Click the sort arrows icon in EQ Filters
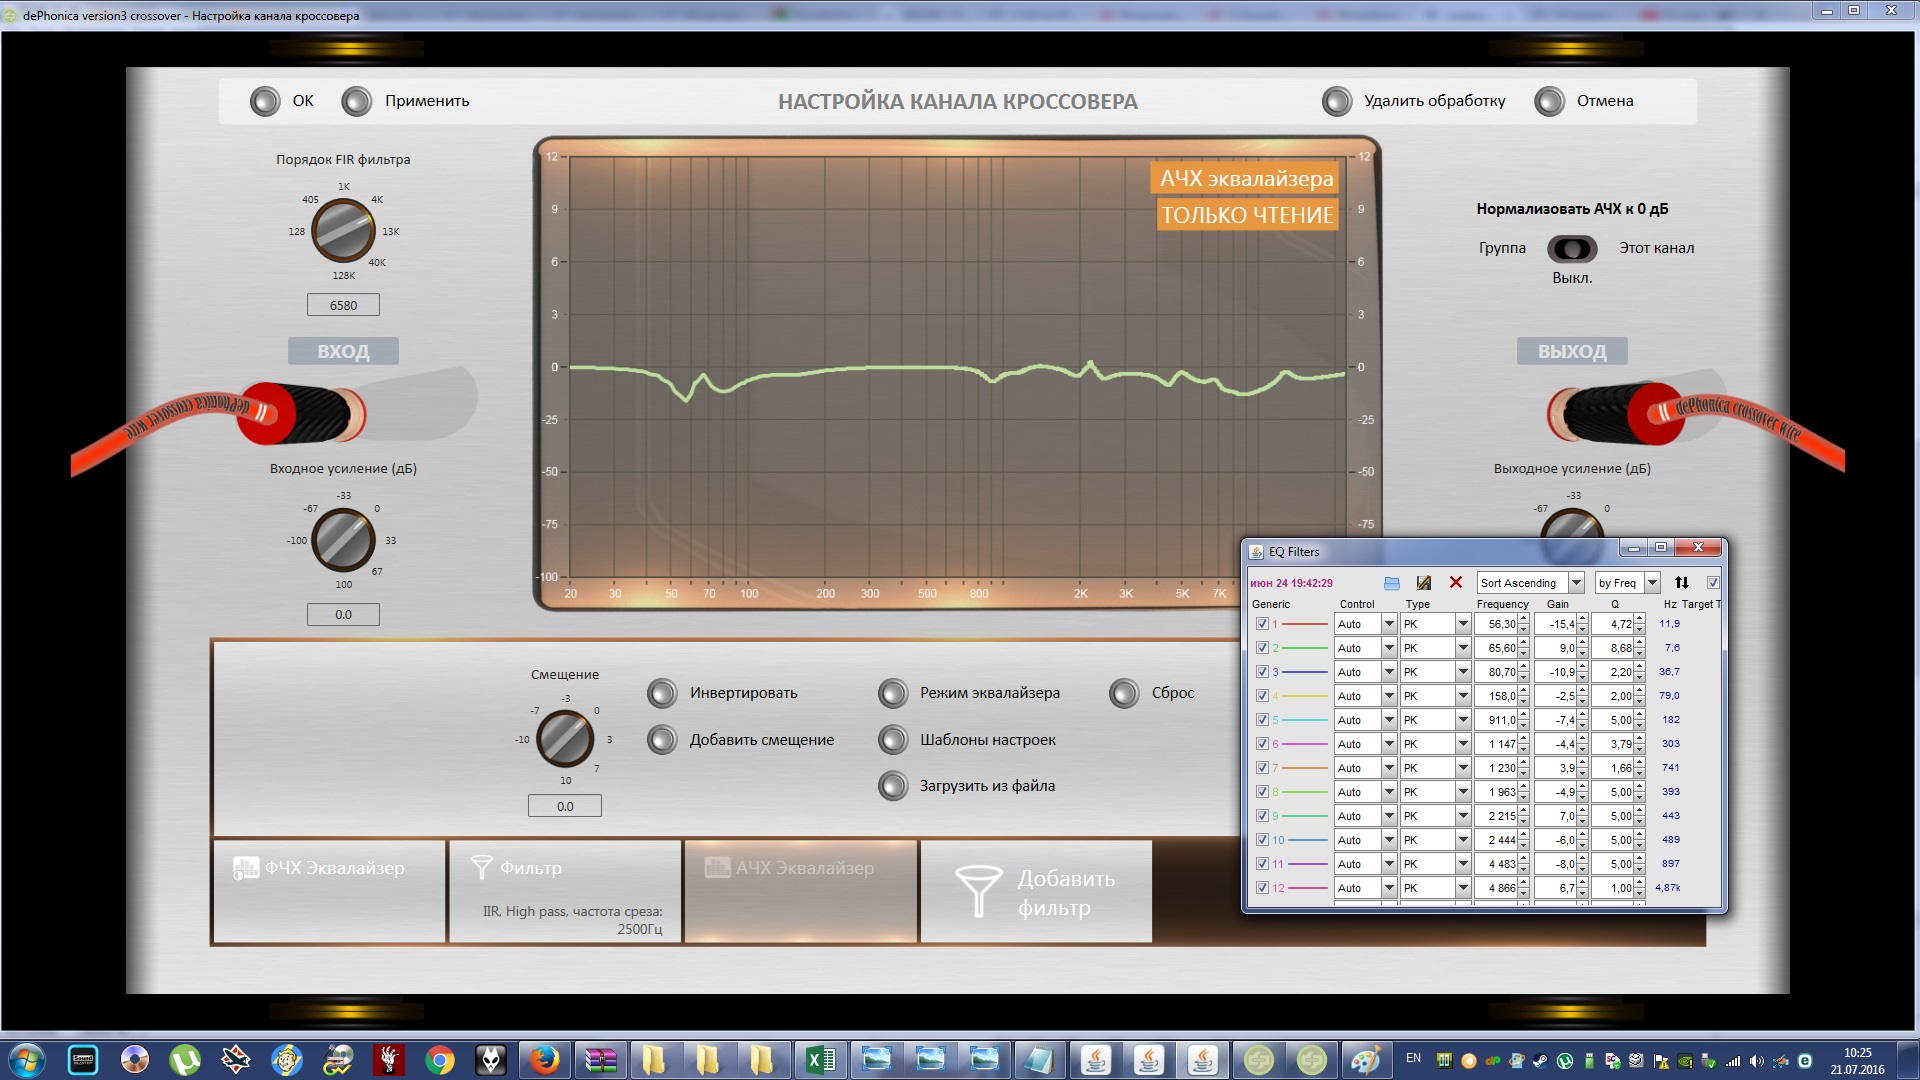The width and height of the screenshot is (1920, 1080). pos(1682,583)
